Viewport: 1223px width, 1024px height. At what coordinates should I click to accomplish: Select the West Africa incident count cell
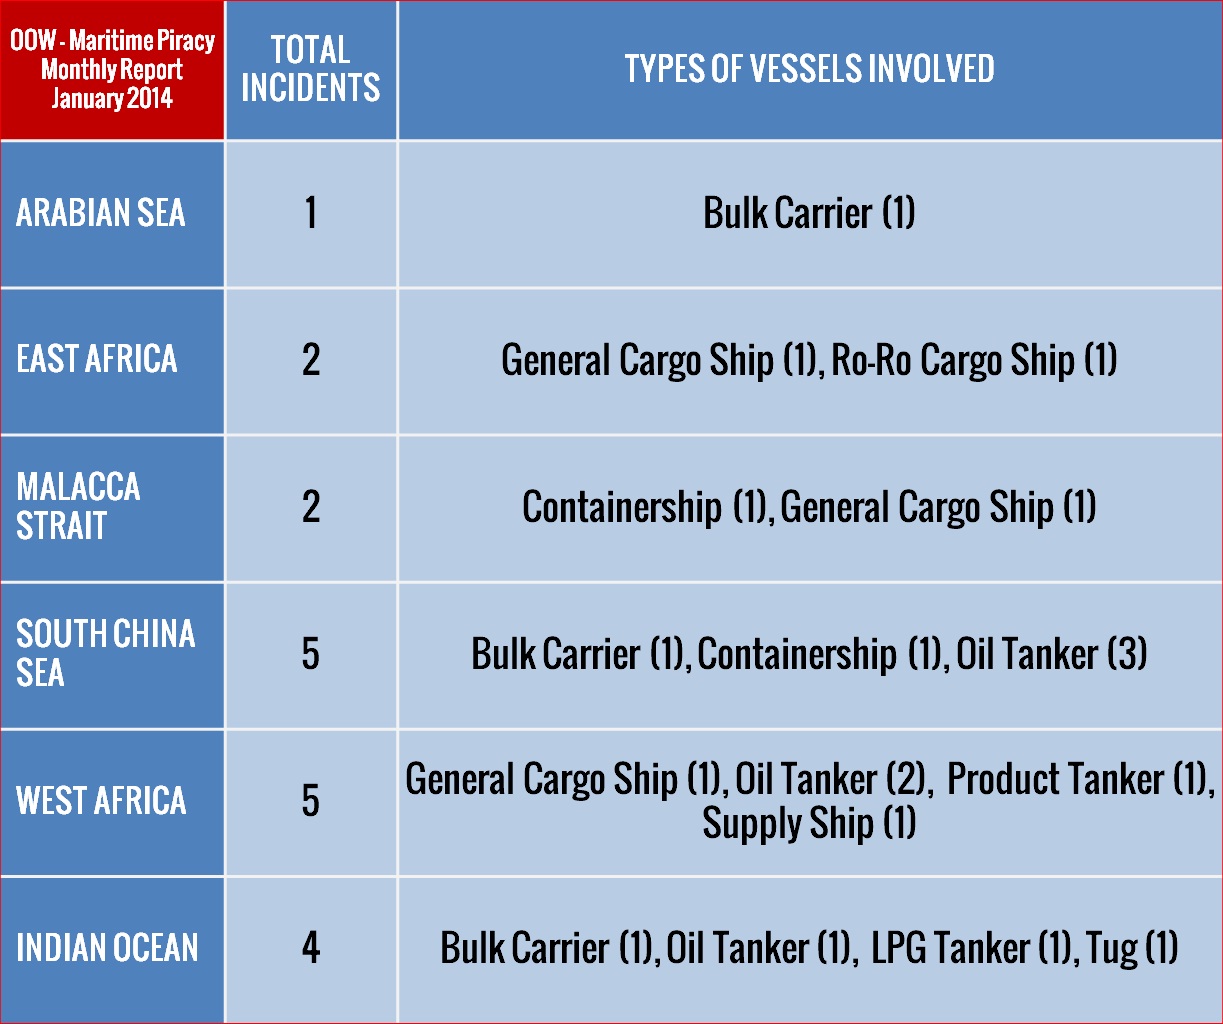click(x=311, y=801)
